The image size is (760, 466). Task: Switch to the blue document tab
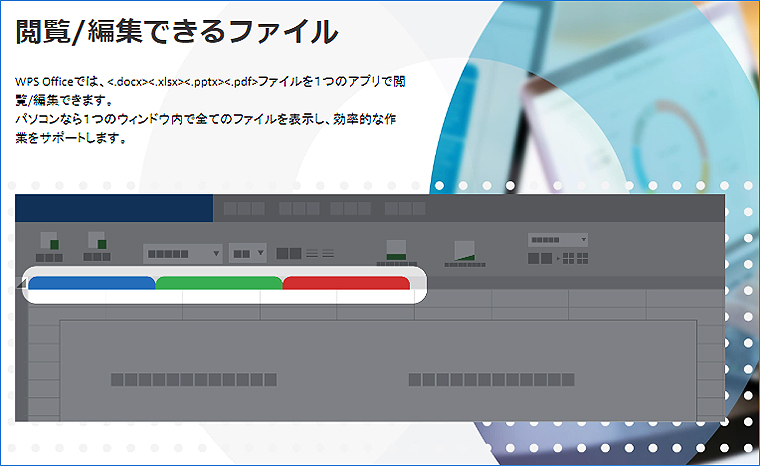click(x=91, y=283)
